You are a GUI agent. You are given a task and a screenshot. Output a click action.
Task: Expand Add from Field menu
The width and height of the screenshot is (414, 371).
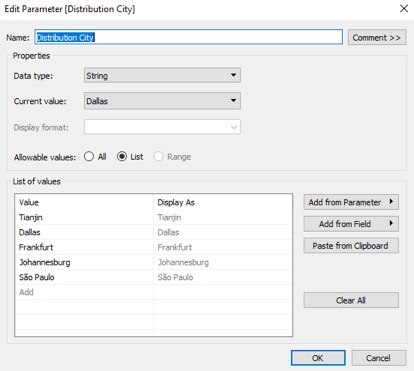tap(351, 224)
